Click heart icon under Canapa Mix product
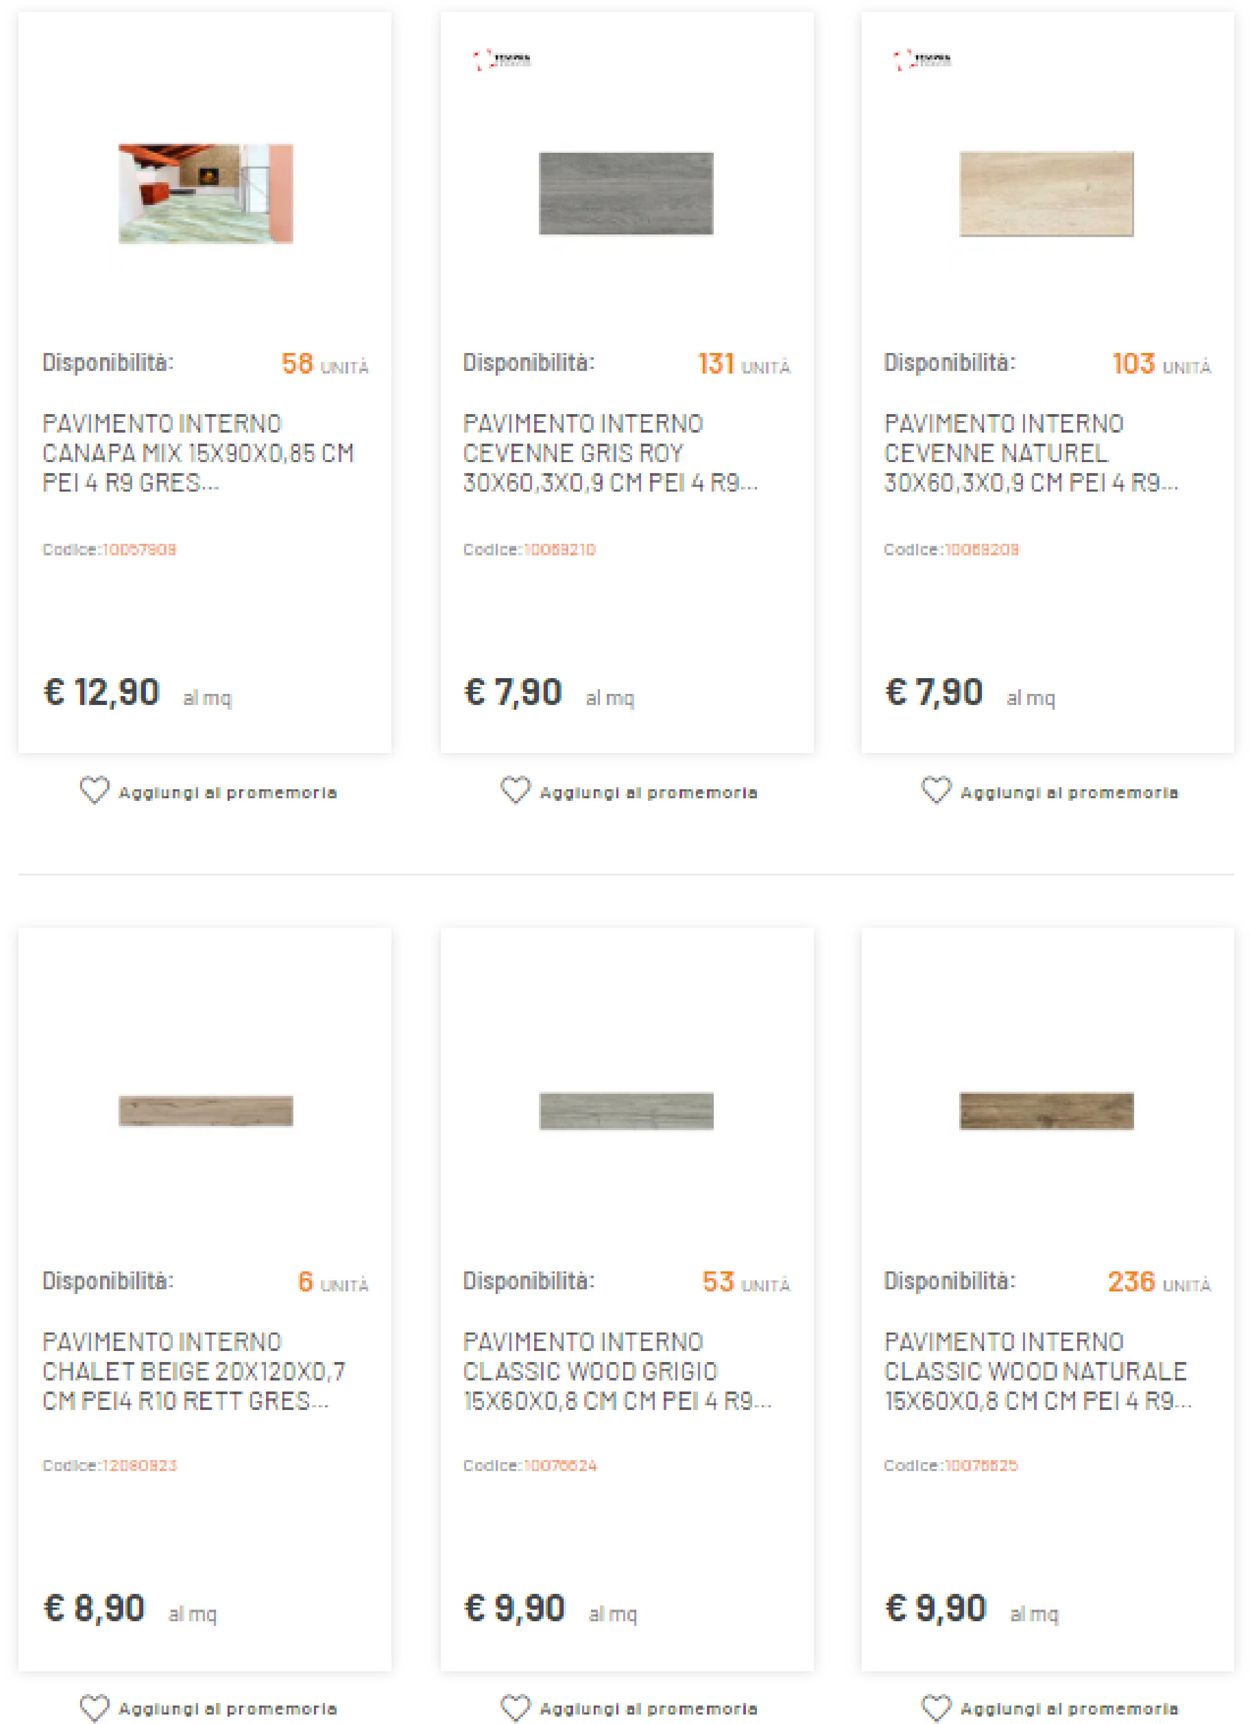The height and width of the screenshot is (1724, 1250). (x=94, y=791)
